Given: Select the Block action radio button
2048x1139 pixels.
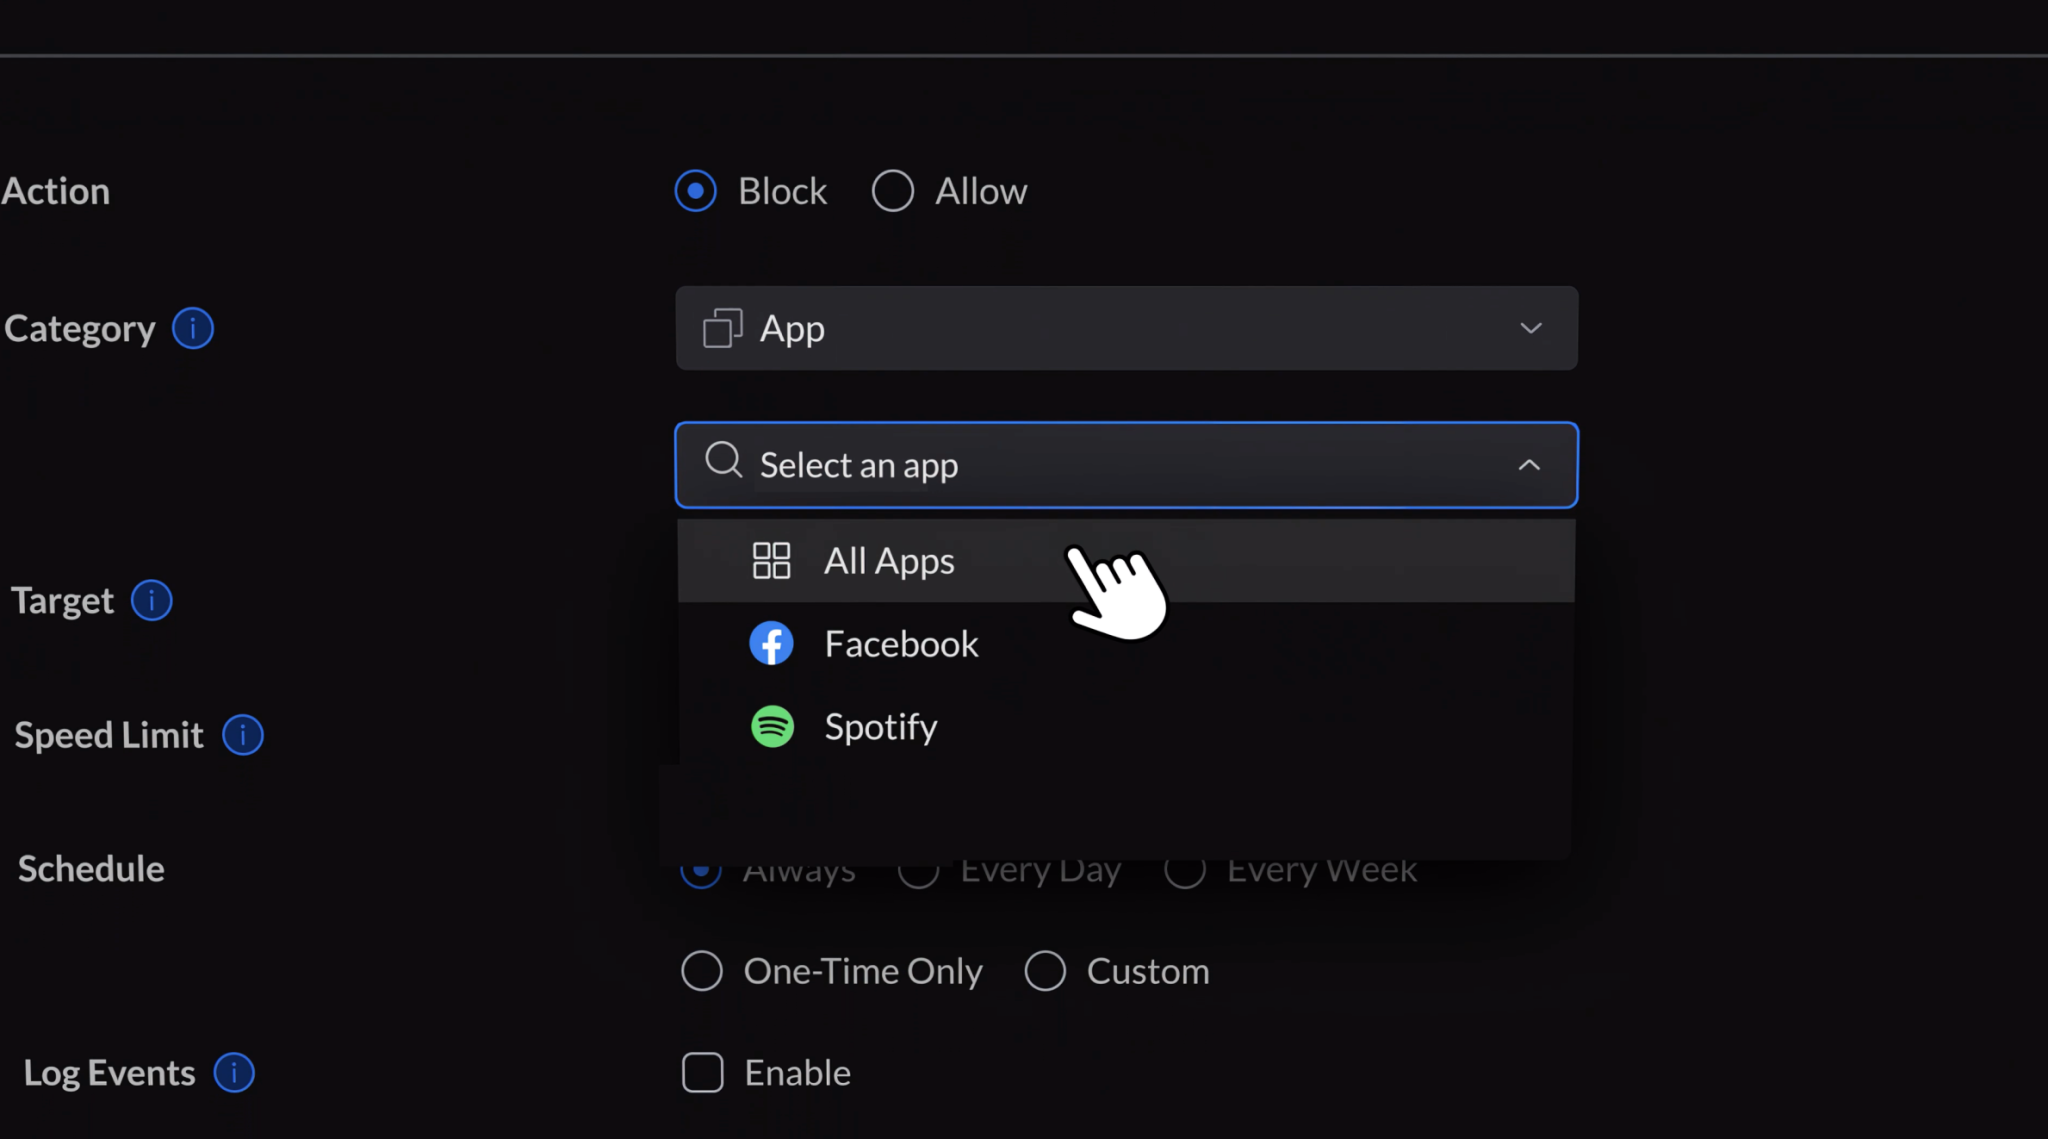Looking at the screenshot, I should tap(696, 191).
